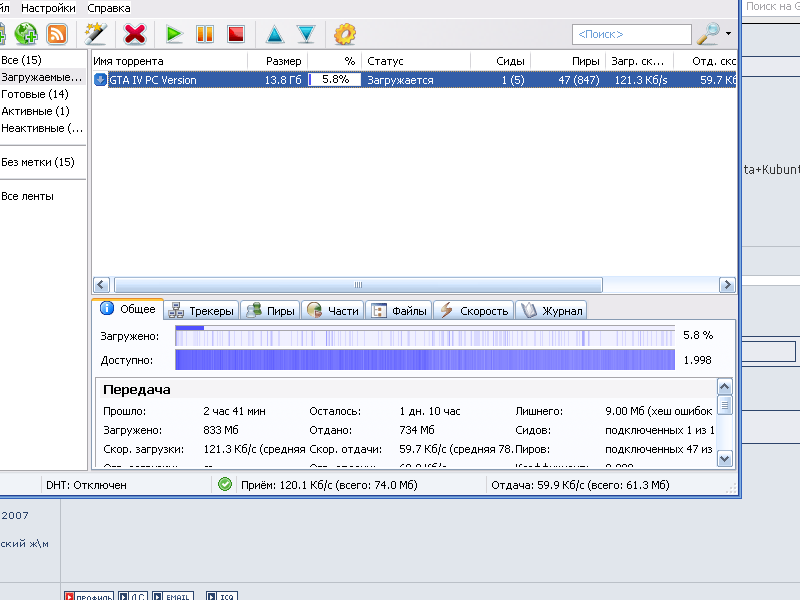Sort by the Пиры column header
800x600 pixels.
click(x=568, y=61)
